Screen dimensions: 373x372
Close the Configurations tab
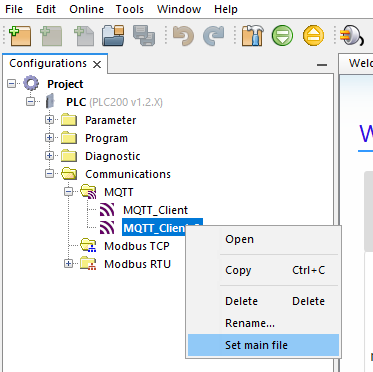coord(97,64)
